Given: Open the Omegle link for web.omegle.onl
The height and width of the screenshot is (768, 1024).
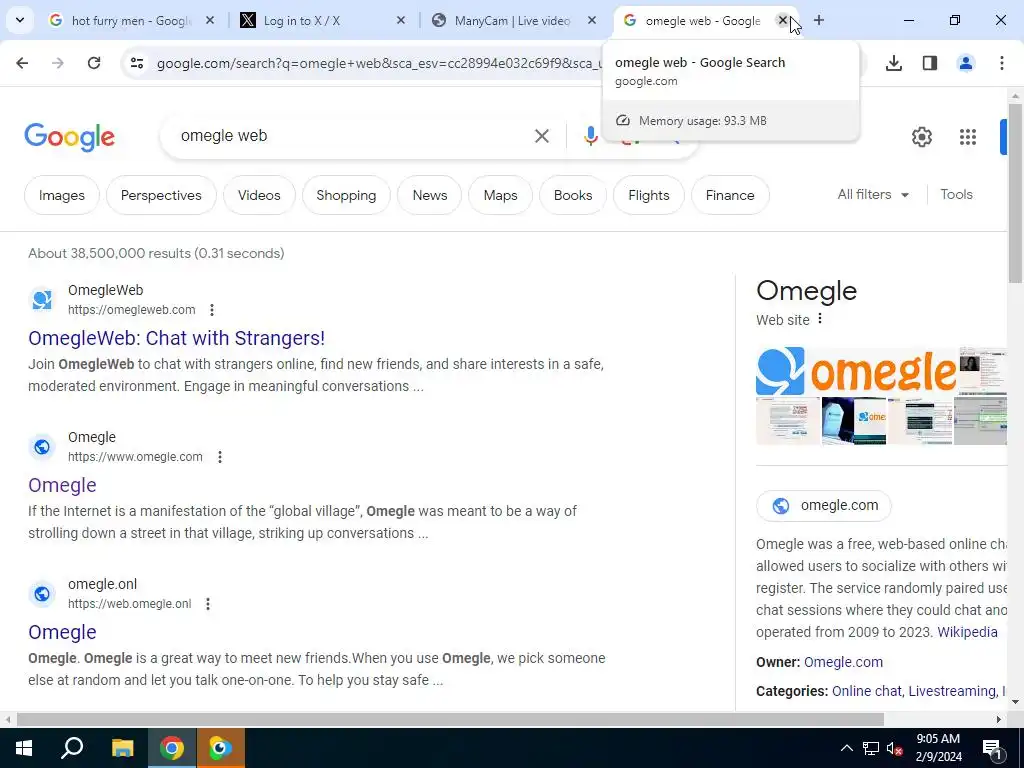Looking at the screenshot, I should [62, 632].
